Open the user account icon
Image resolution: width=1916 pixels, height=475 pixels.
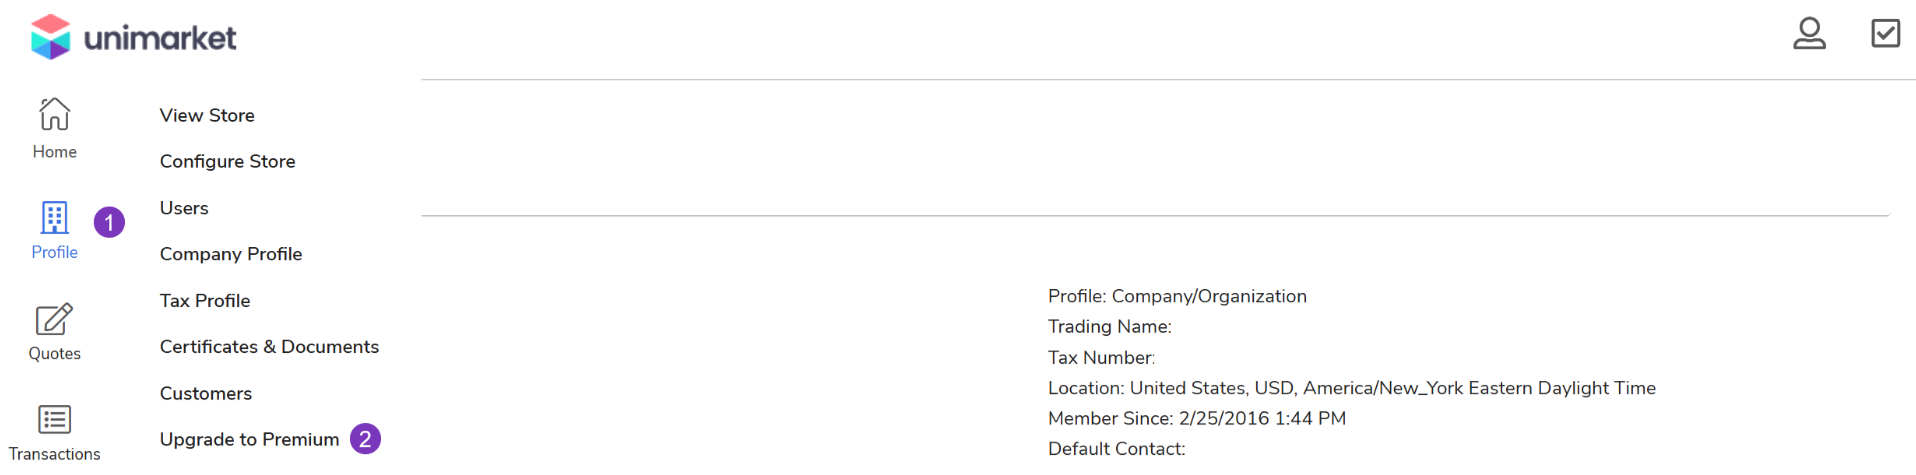[x=1808, y=34]
